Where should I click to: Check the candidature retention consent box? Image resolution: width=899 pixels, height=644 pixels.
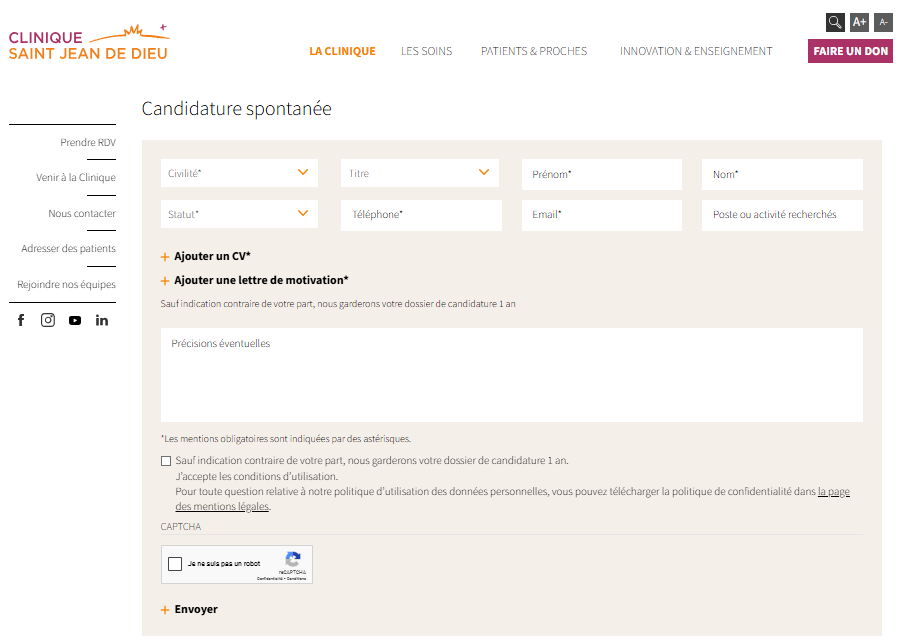(x=164, y=461)
